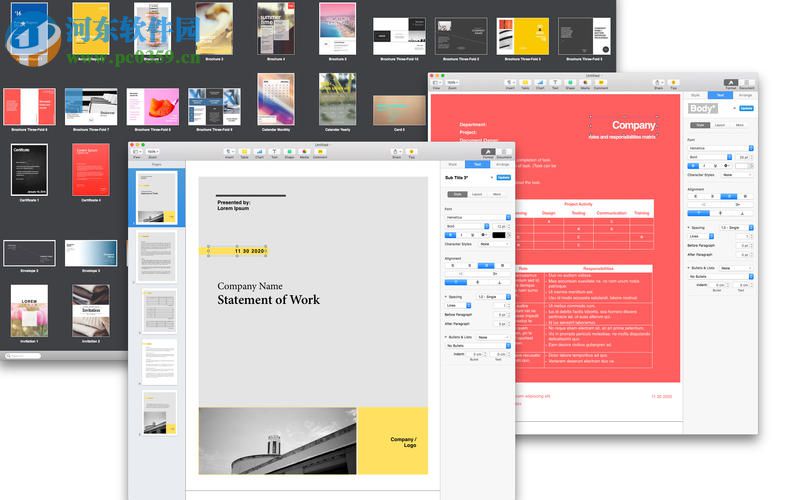This screenshot has height=500, width=800.
Task: Open No Bullets dropdown in Sub Title inspector
Action: pos(478,345)
